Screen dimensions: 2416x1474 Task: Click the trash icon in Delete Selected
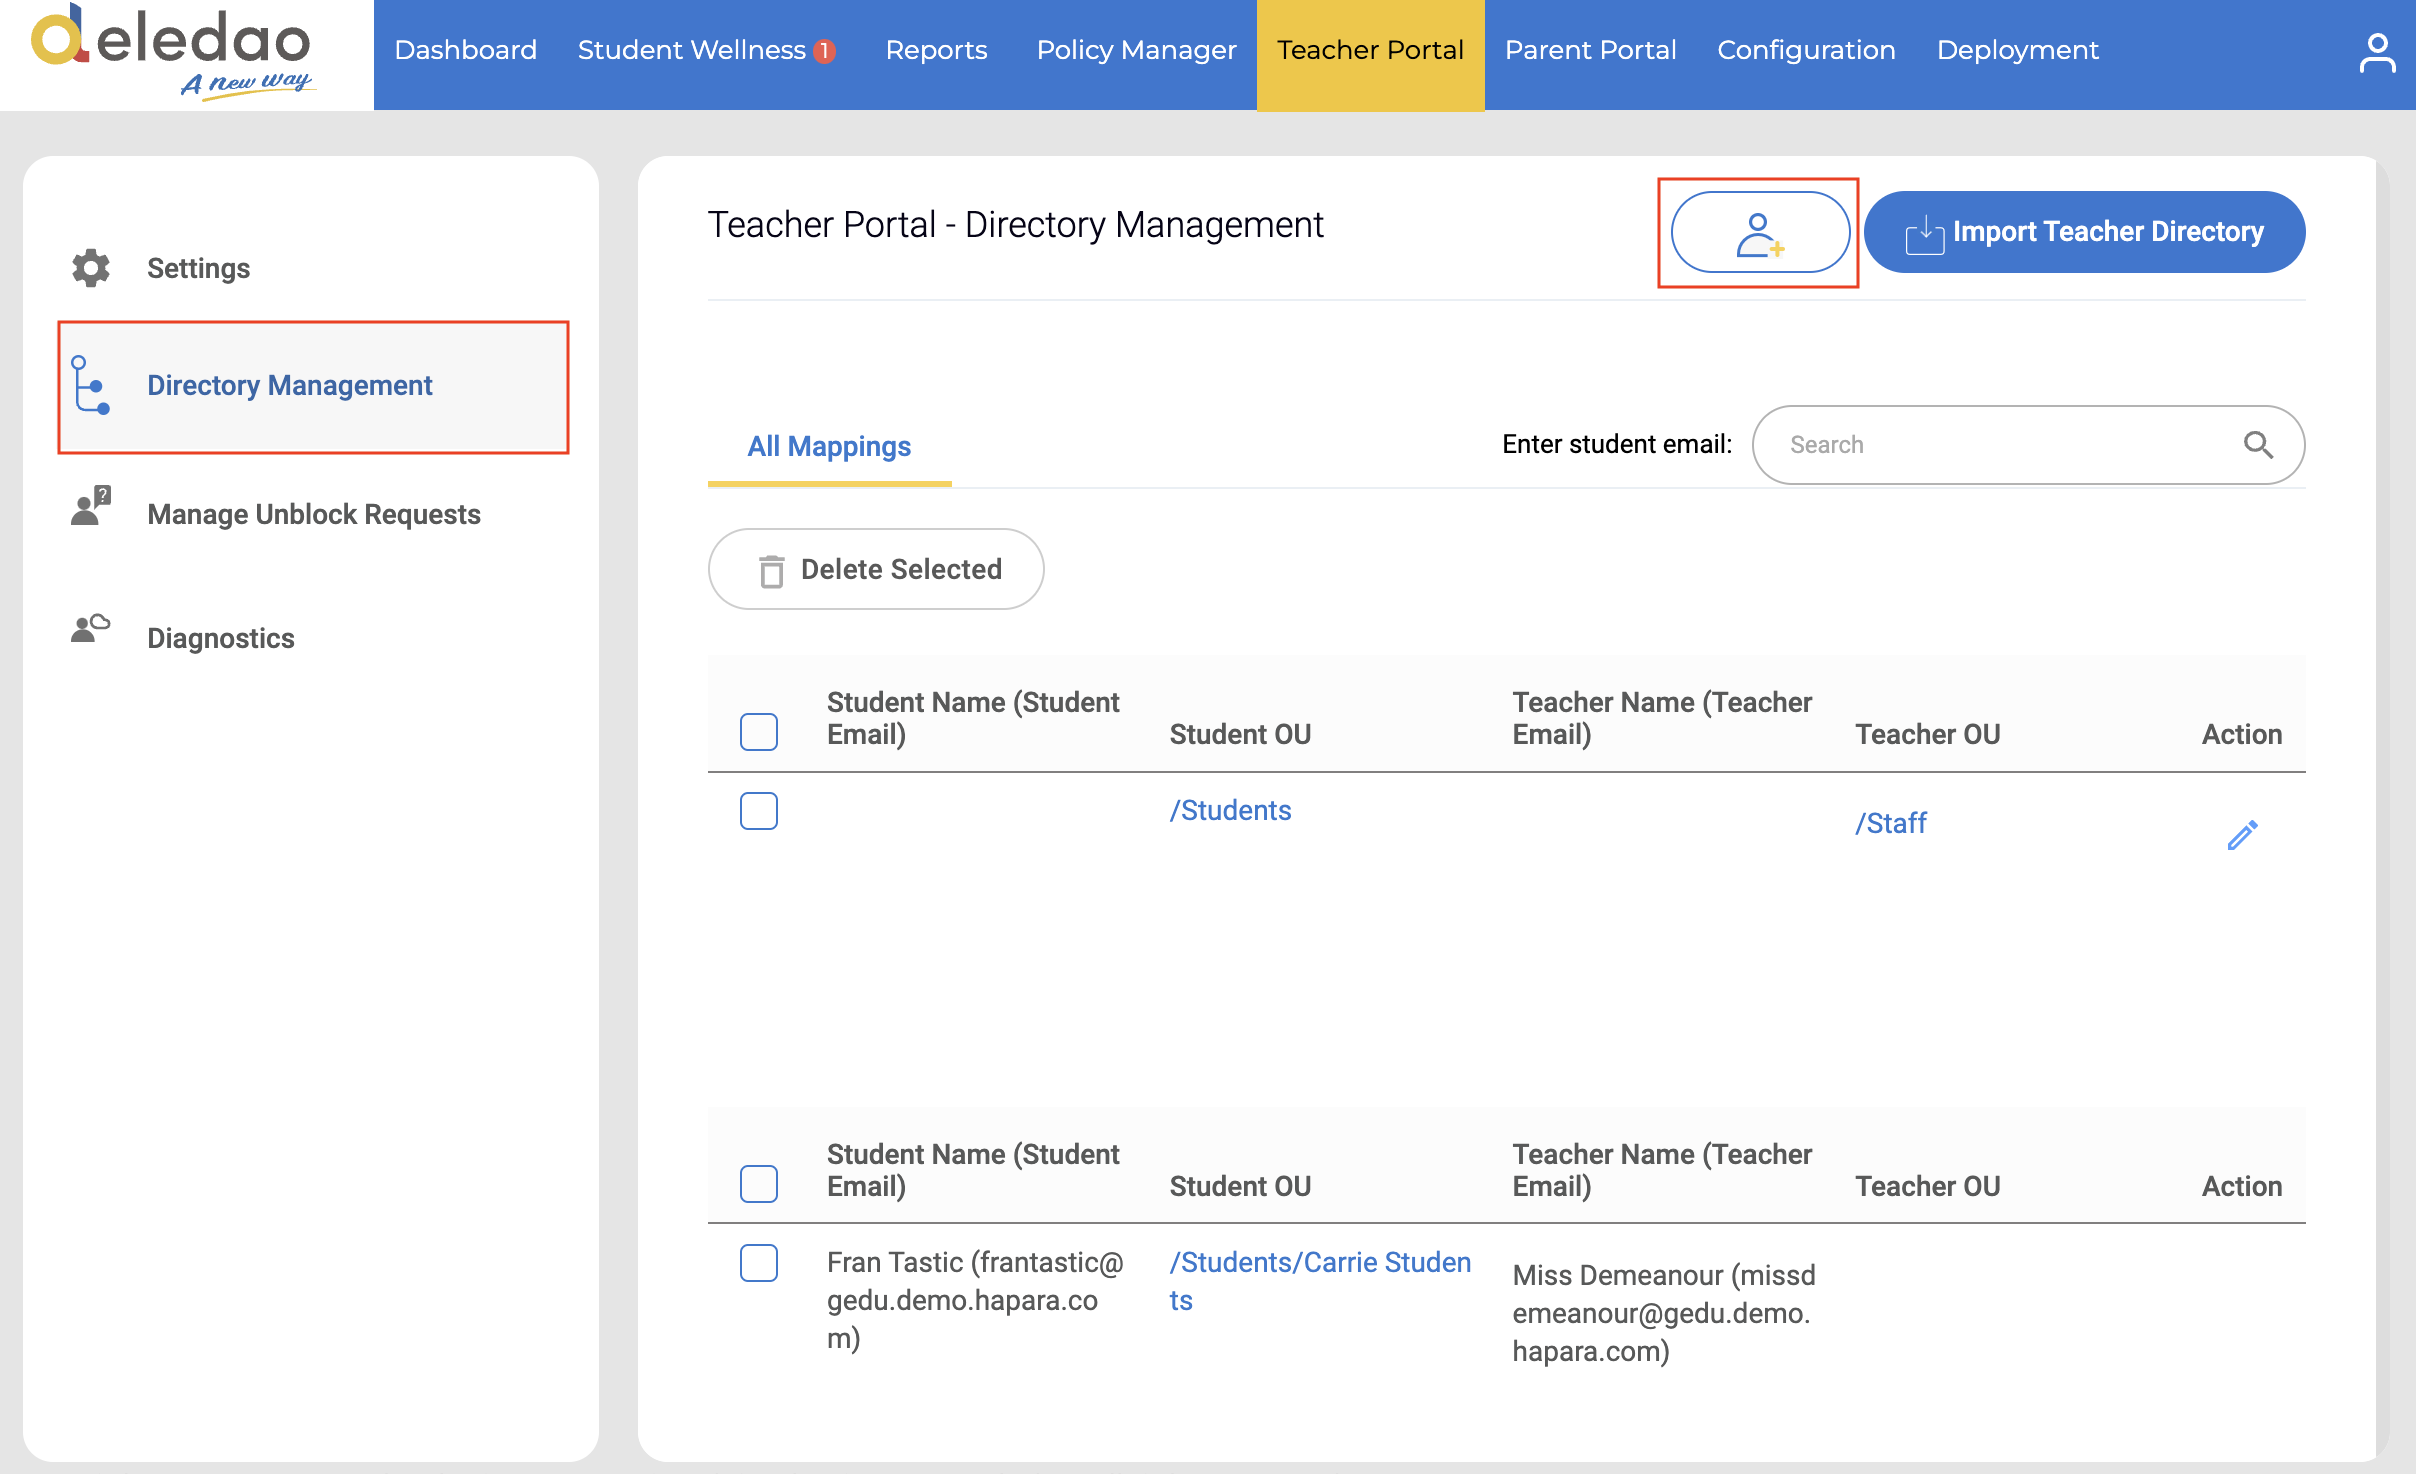[x=771, y=571]
